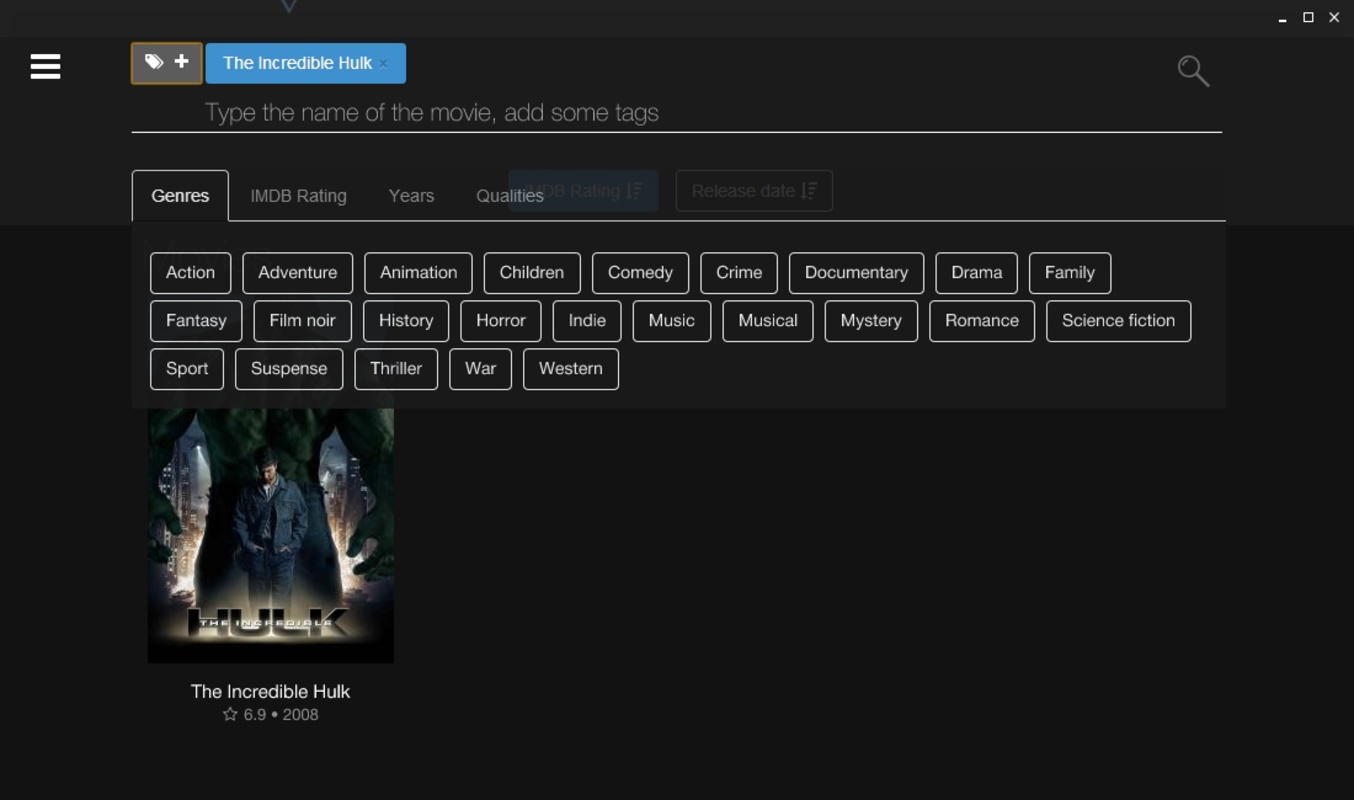Select the Indie genre tag

point(587,321)
